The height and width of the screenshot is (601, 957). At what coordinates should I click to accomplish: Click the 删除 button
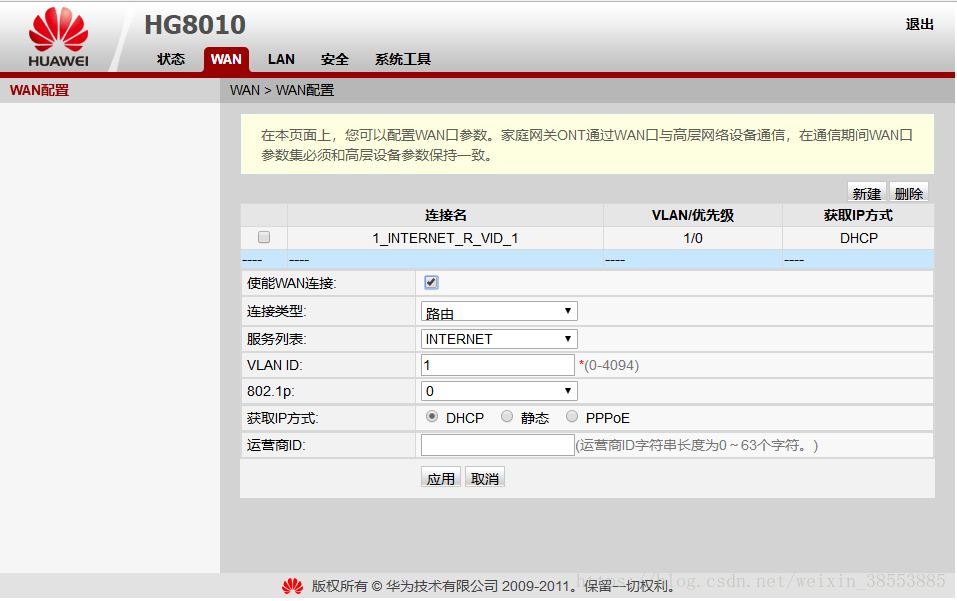coord(909,193)
